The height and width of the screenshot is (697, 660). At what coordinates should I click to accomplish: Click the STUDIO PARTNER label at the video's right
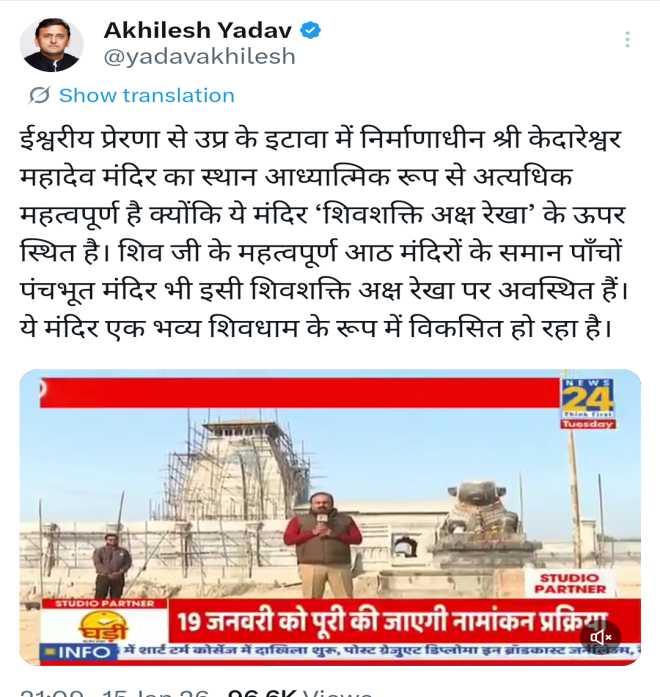(x=570, y=584)
